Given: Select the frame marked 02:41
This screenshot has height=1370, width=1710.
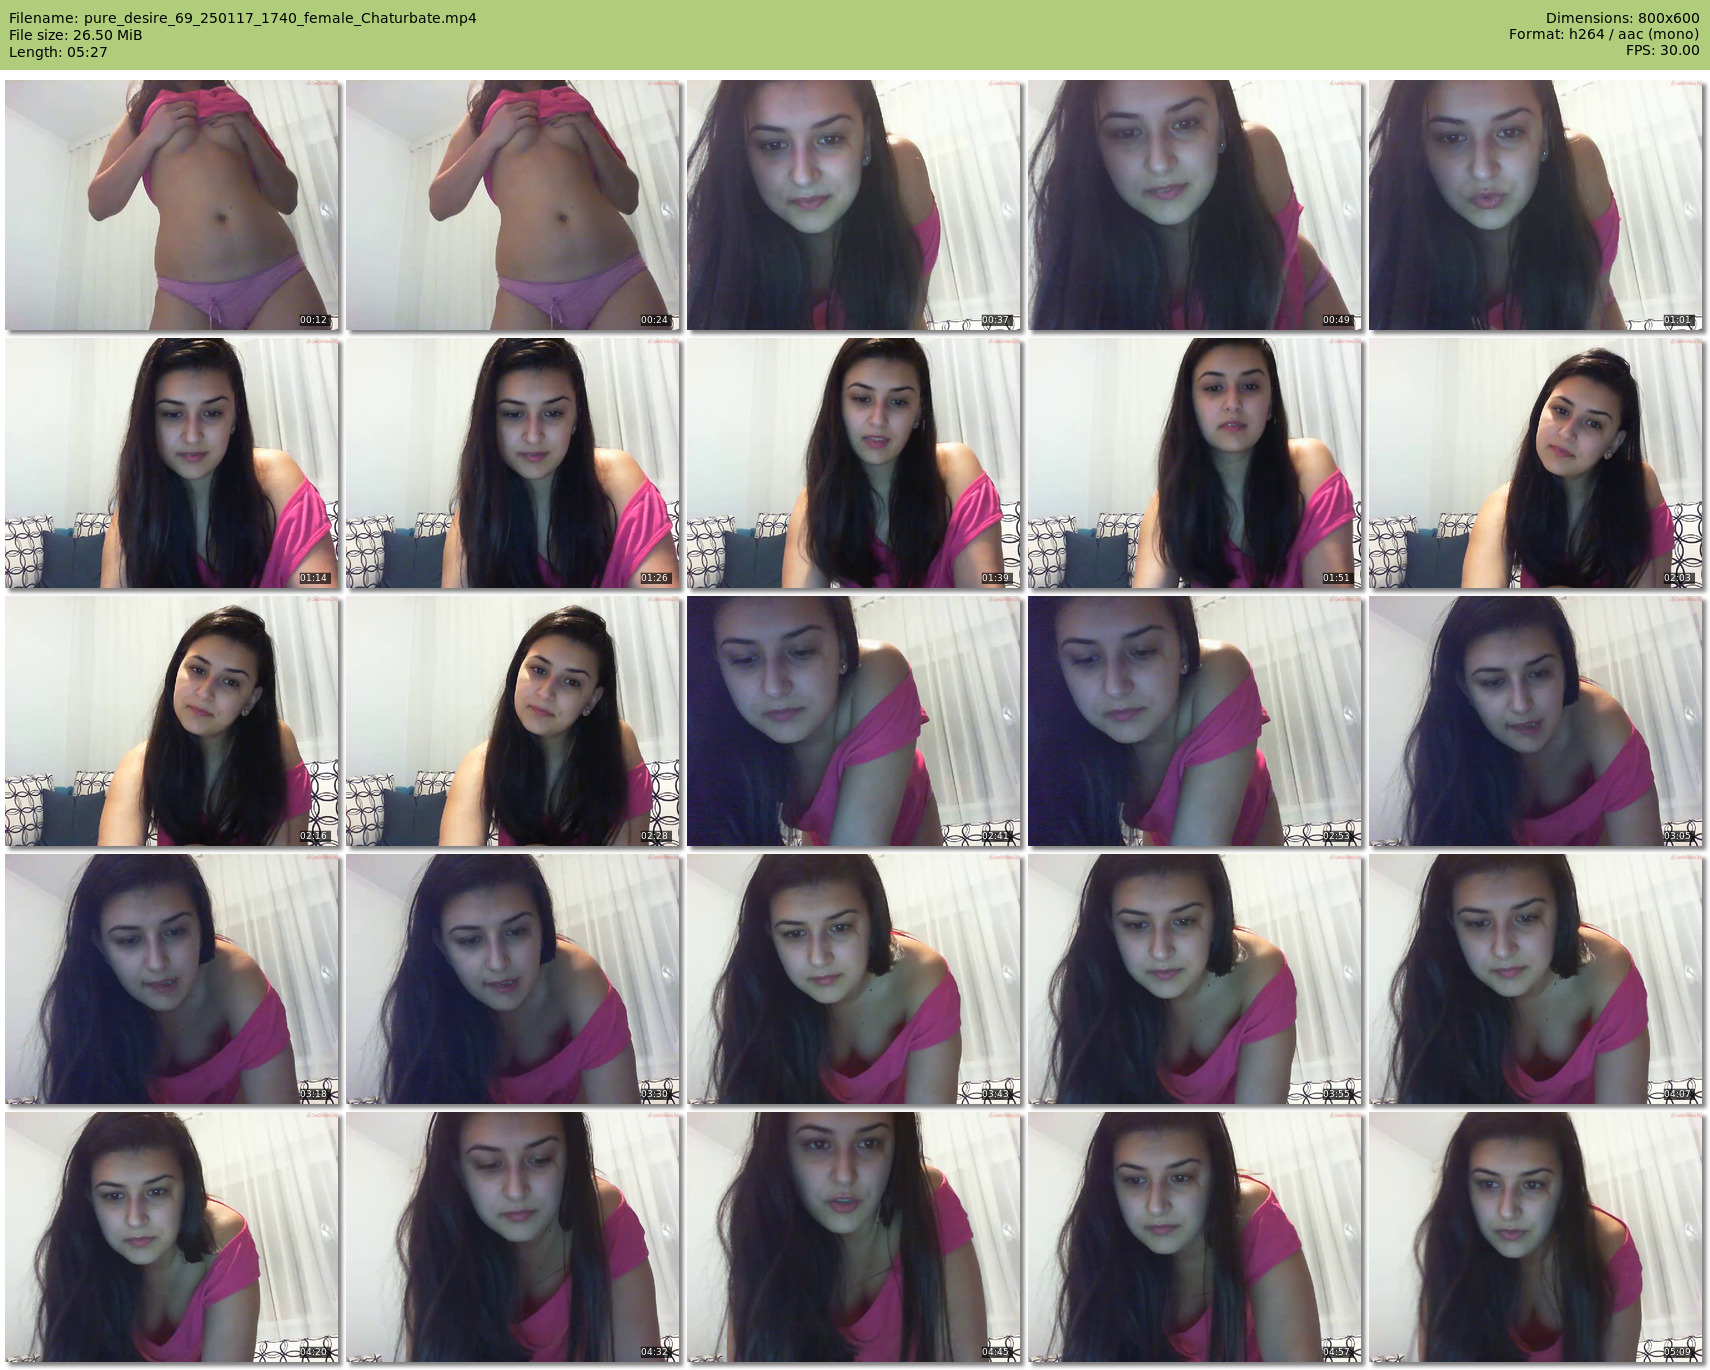Looking at the screenshot, I should [x=854, y=721].
